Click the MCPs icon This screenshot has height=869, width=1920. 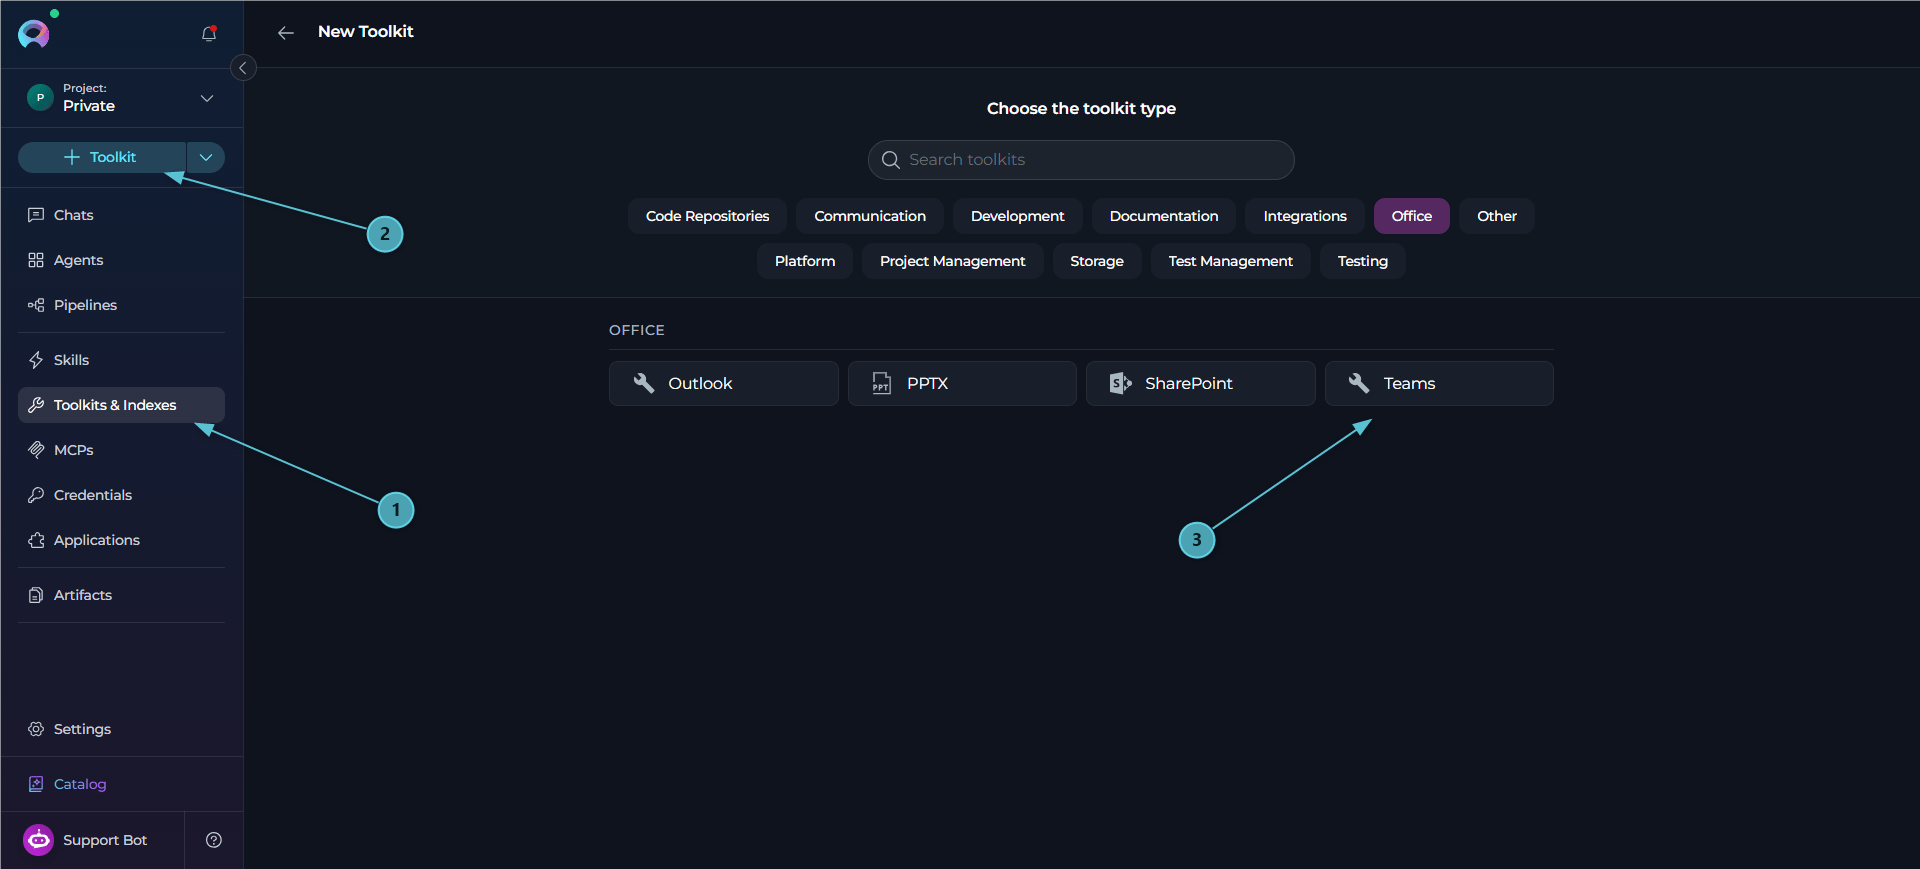click(x=36, y=450)
